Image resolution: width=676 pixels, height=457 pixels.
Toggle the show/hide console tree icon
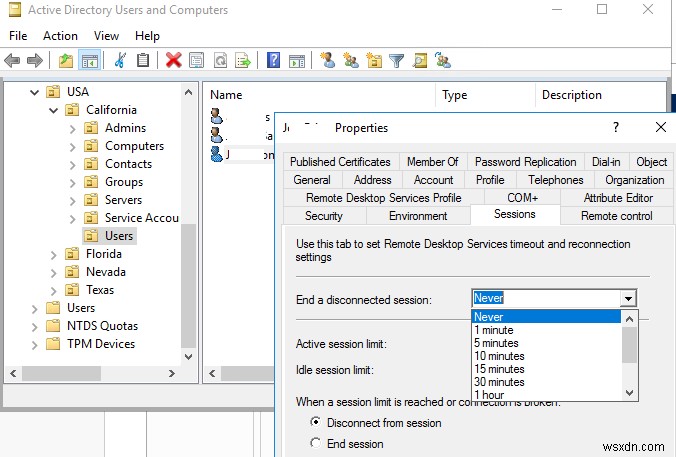coord(90,60)
